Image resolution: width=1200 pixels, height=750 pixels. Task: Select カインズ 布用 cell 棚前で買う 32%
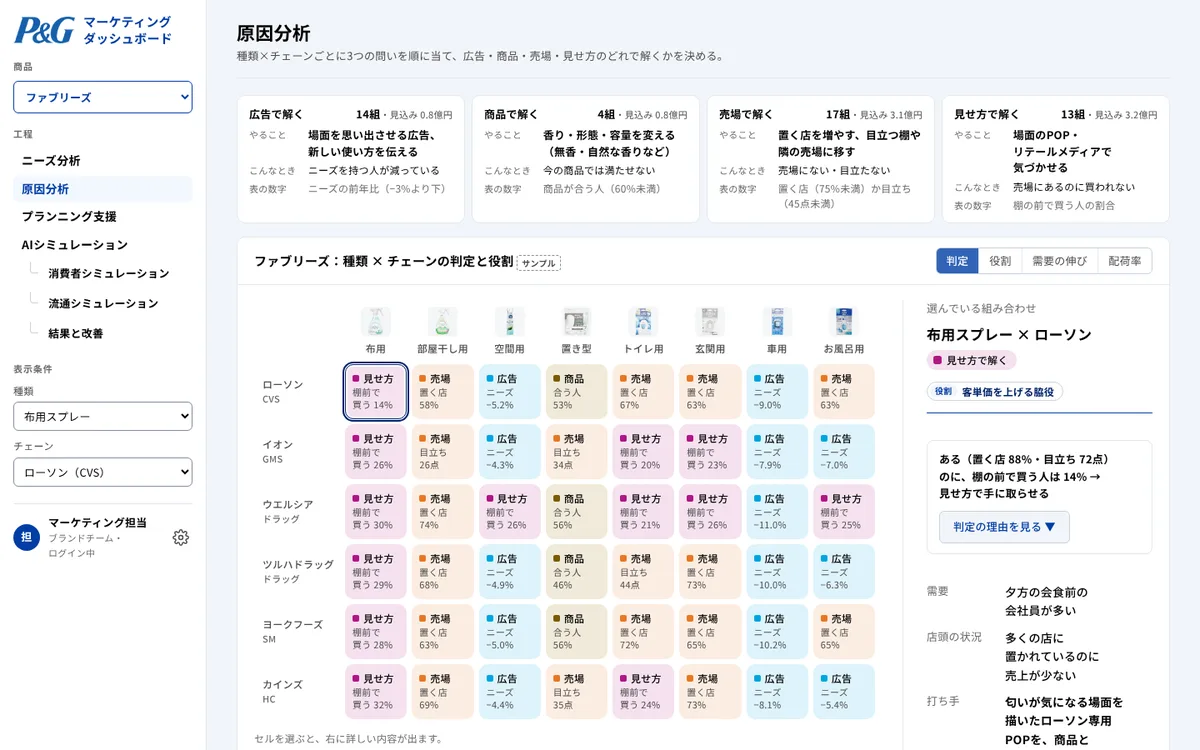(376, 692)
